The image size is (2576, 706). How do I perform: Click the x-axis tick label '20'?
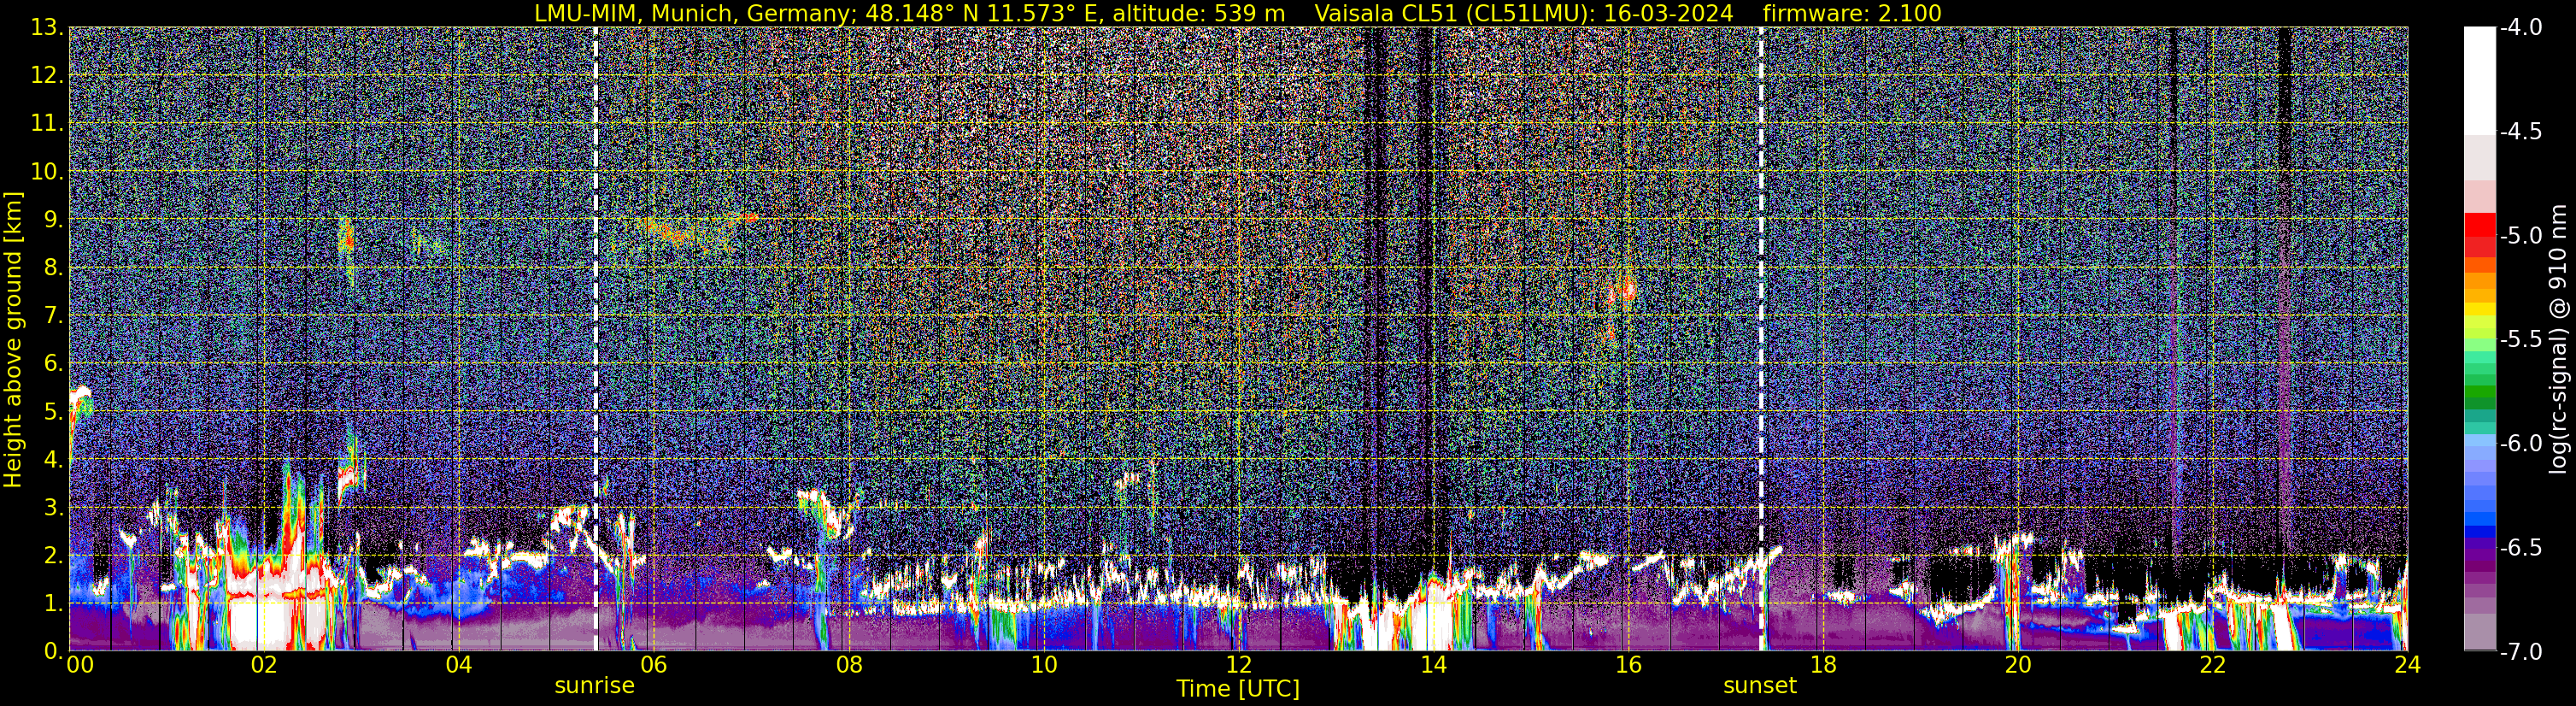[x=2018, y=665]
